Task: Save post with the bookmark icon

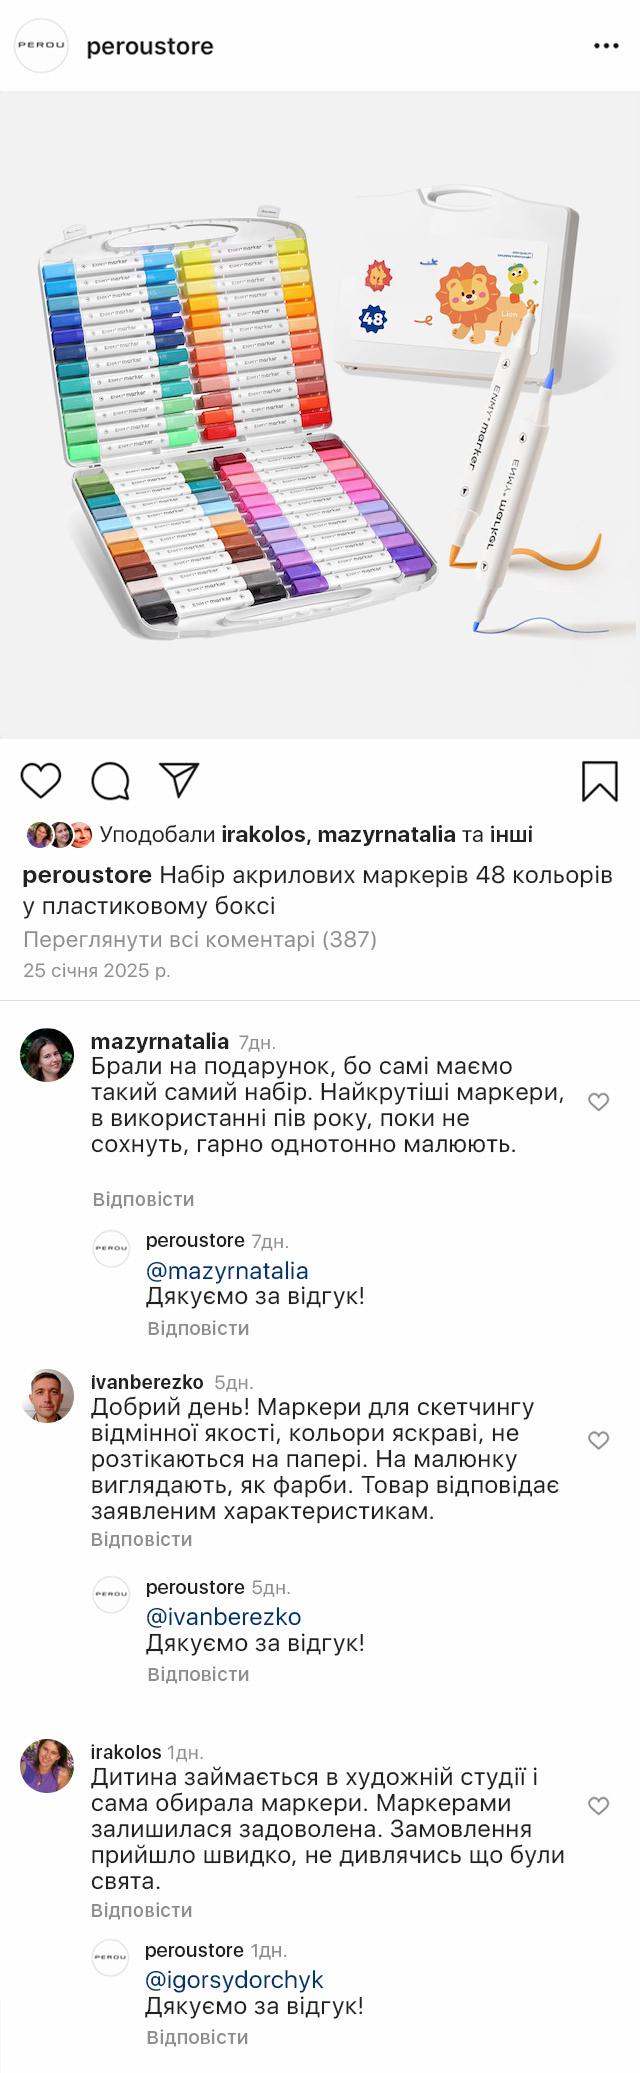Action: click(599, 781)
